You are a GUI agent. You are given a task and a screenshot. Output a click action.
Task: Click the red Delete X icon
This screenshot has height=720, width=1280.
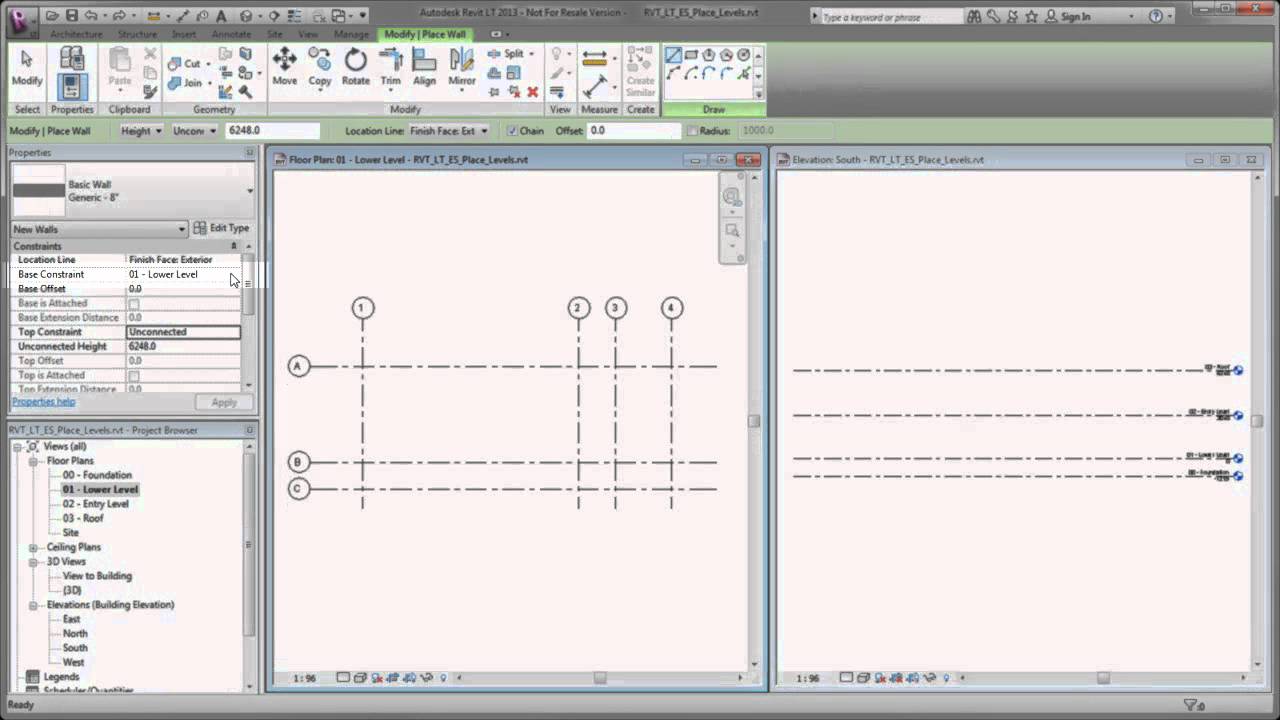click(532, 92)
